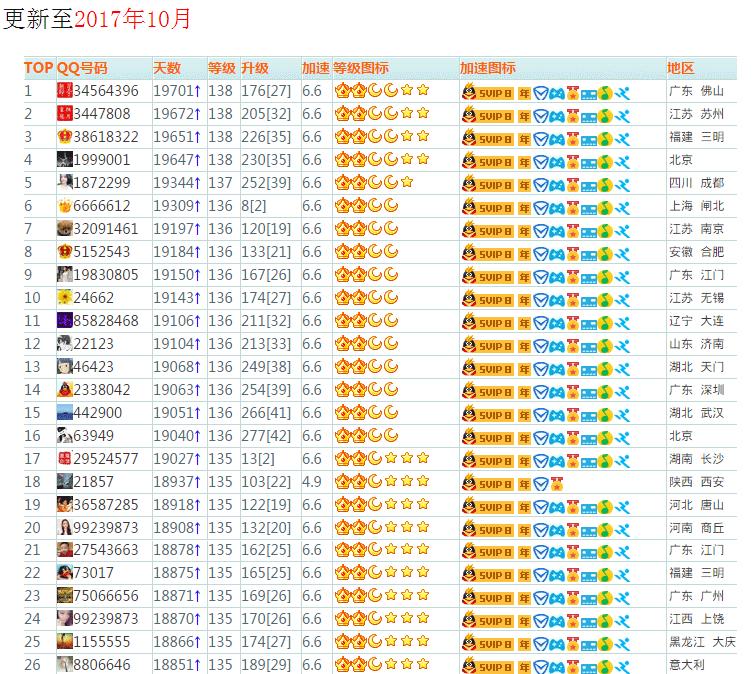Click the blue running figure icon in row 12
Screen dimensions: 754x674
[622, 344]
